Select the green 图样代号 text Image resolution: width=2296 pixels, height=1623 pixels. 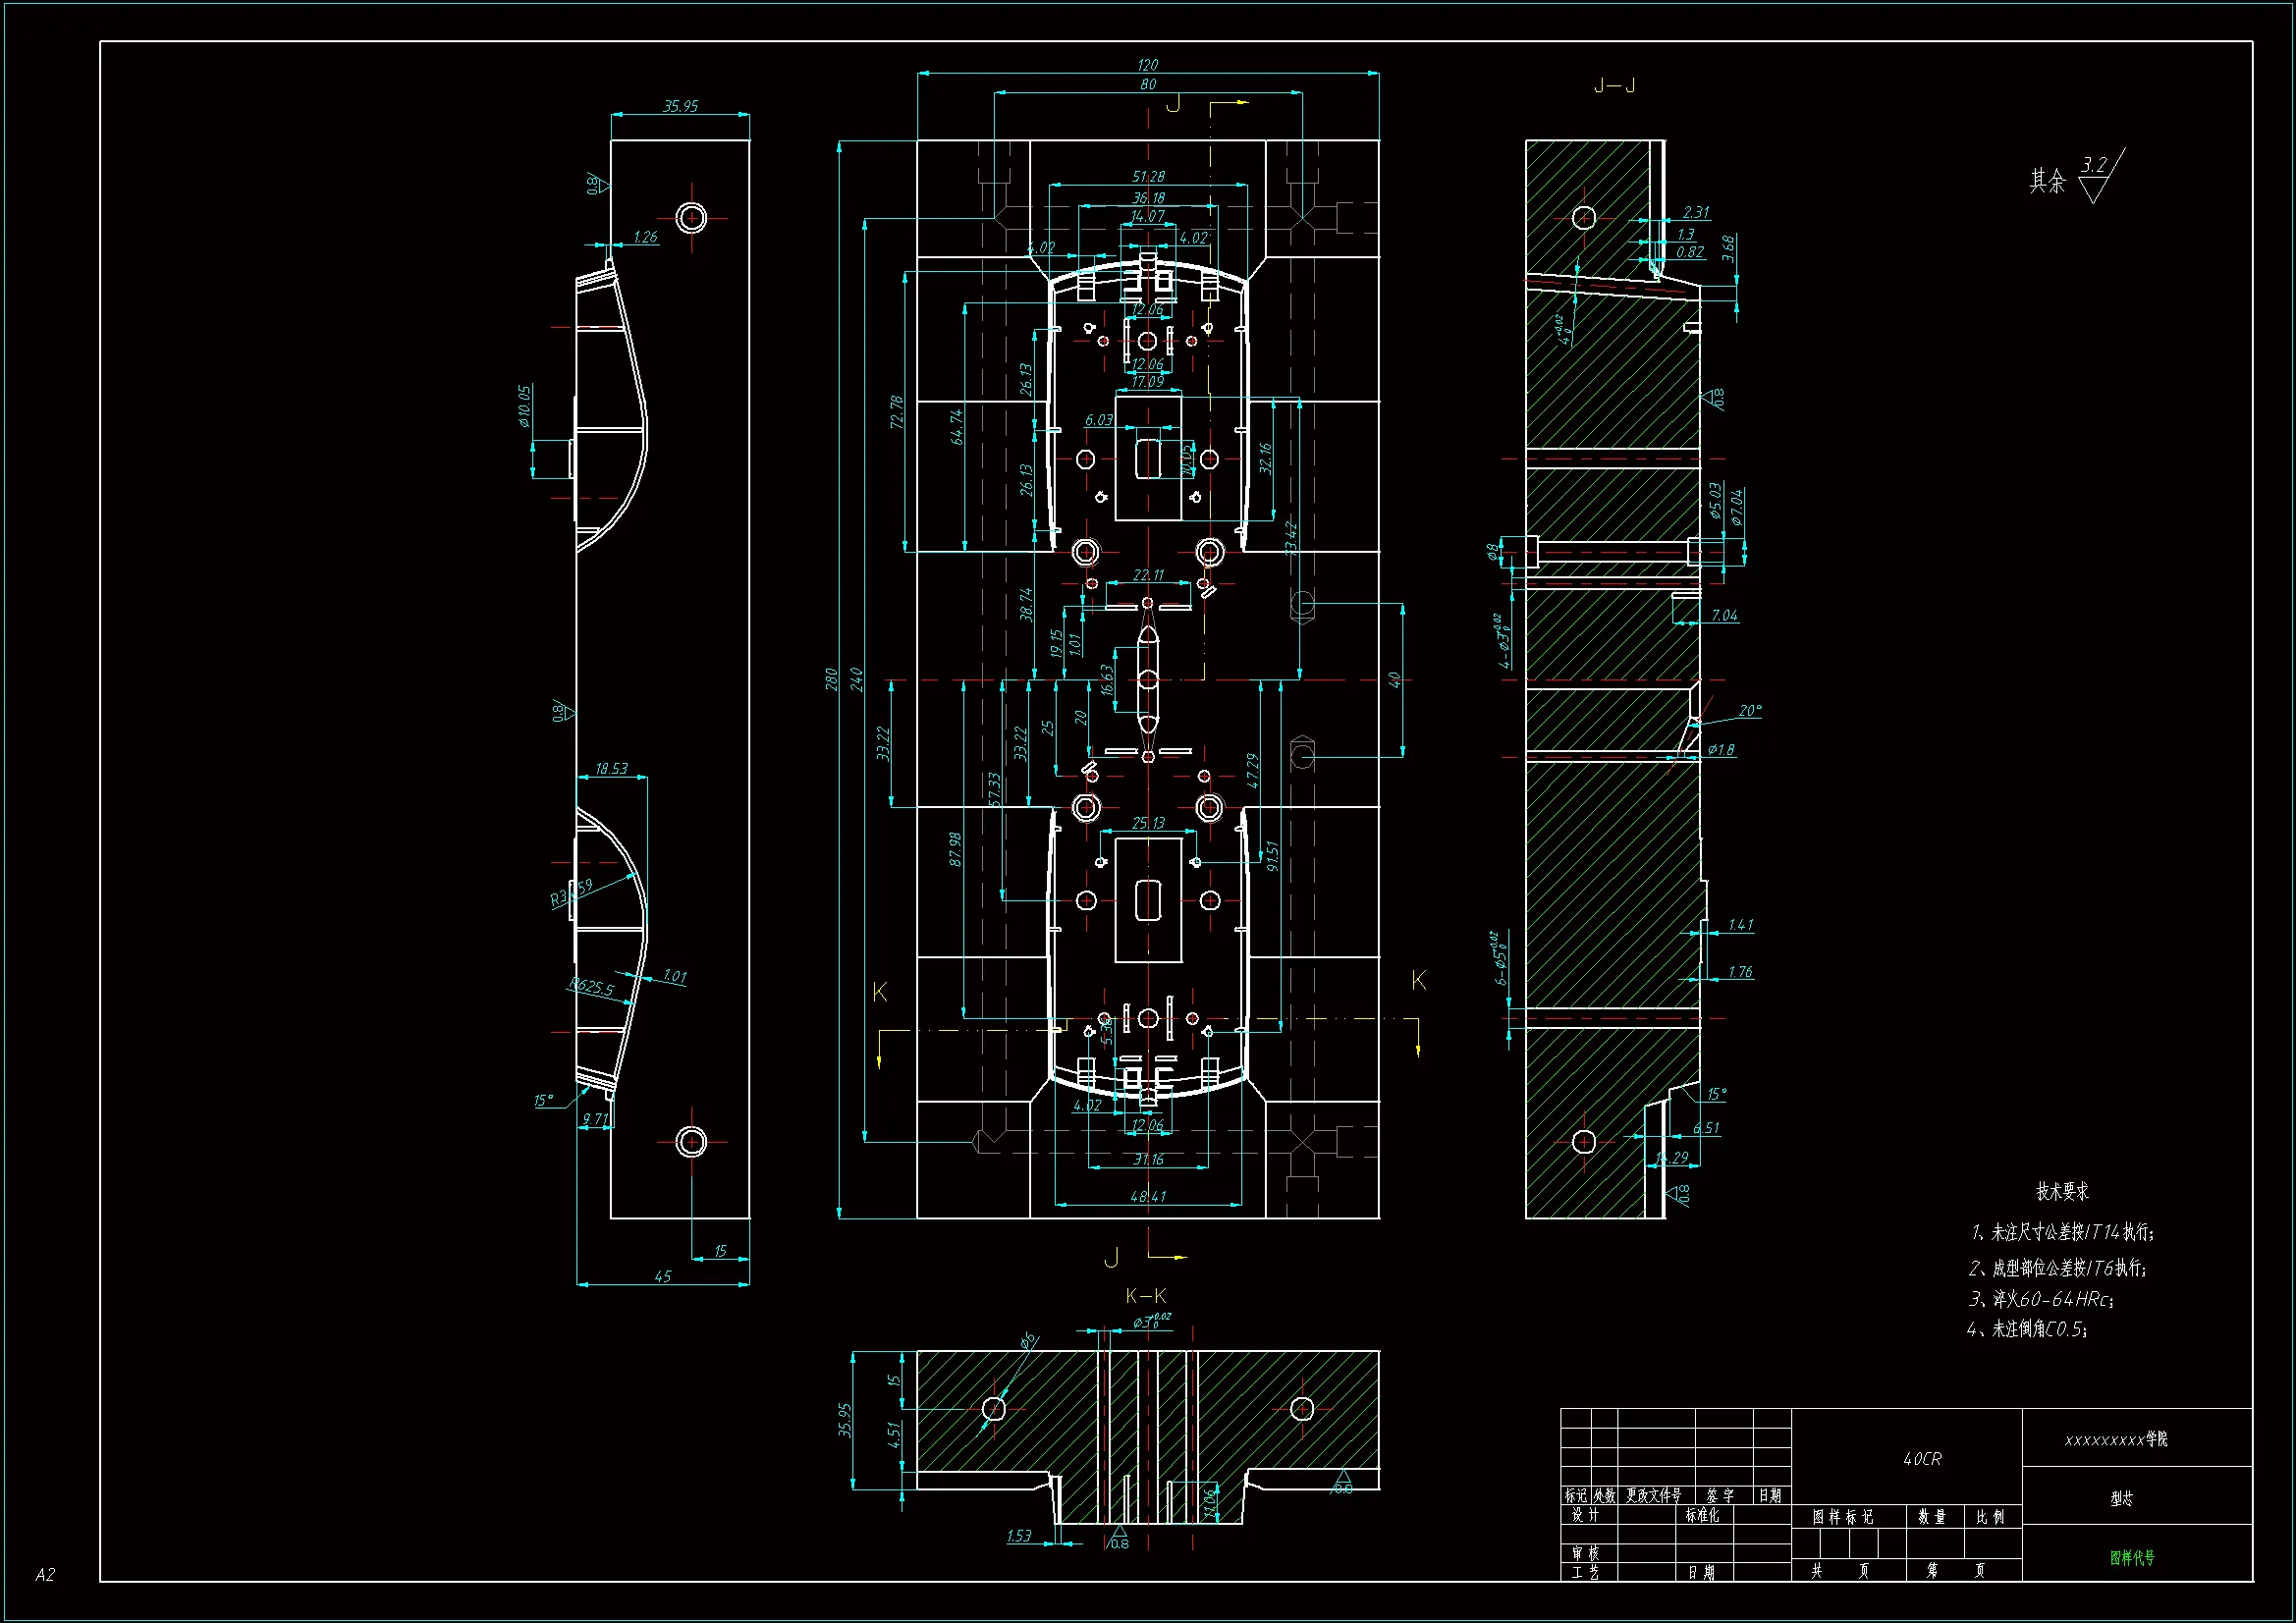click(2132, 1557)
